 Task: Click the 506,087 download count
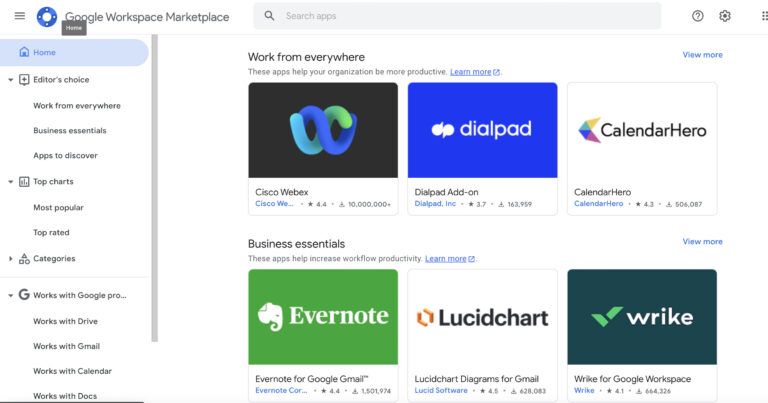coord(689,204)
